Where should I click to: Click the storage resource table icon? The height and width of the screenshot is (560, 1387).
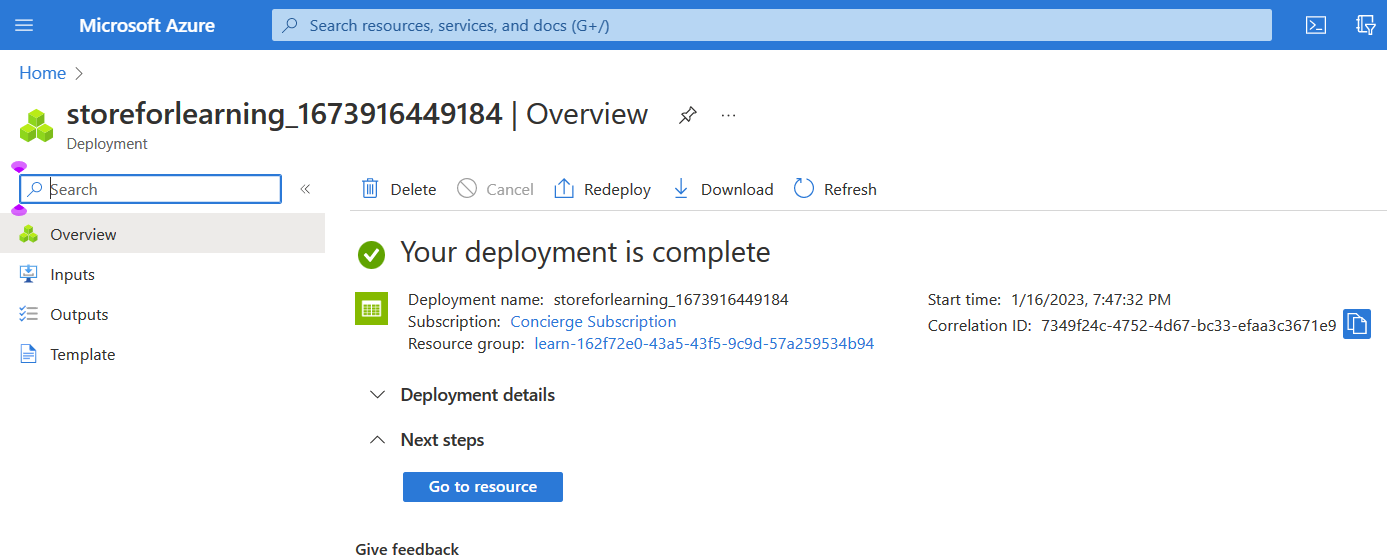tap(371, 309)
